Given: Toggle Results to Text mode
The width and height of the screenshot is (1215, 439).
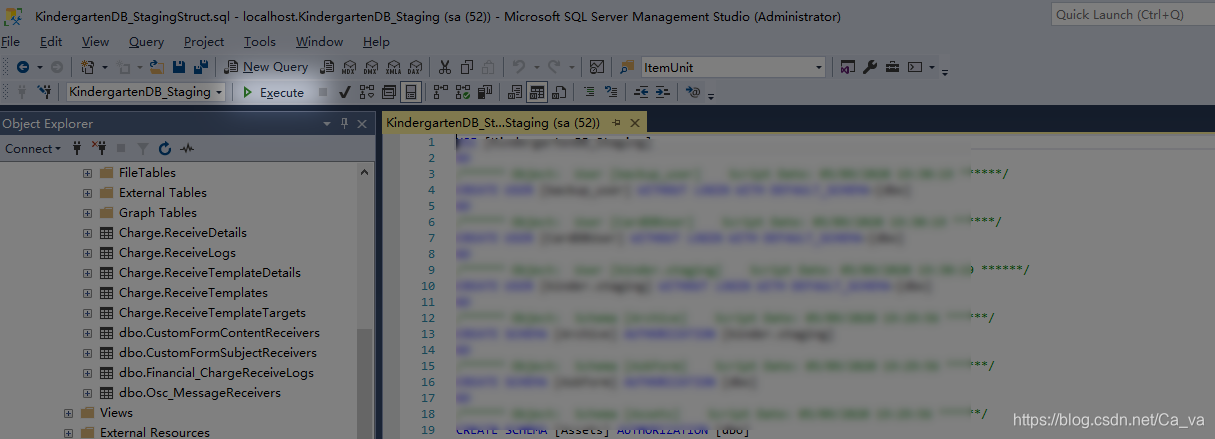Looking at the screenshot, I should pos(516,92).
